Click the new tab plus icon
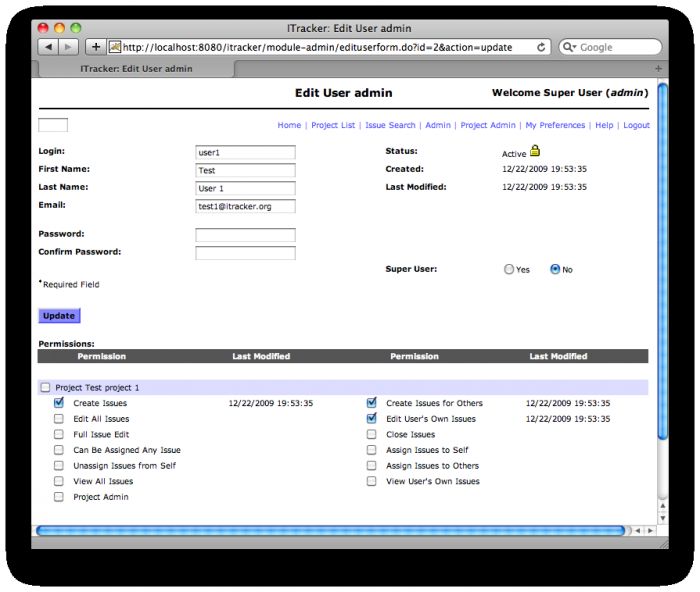 (658, 68)
